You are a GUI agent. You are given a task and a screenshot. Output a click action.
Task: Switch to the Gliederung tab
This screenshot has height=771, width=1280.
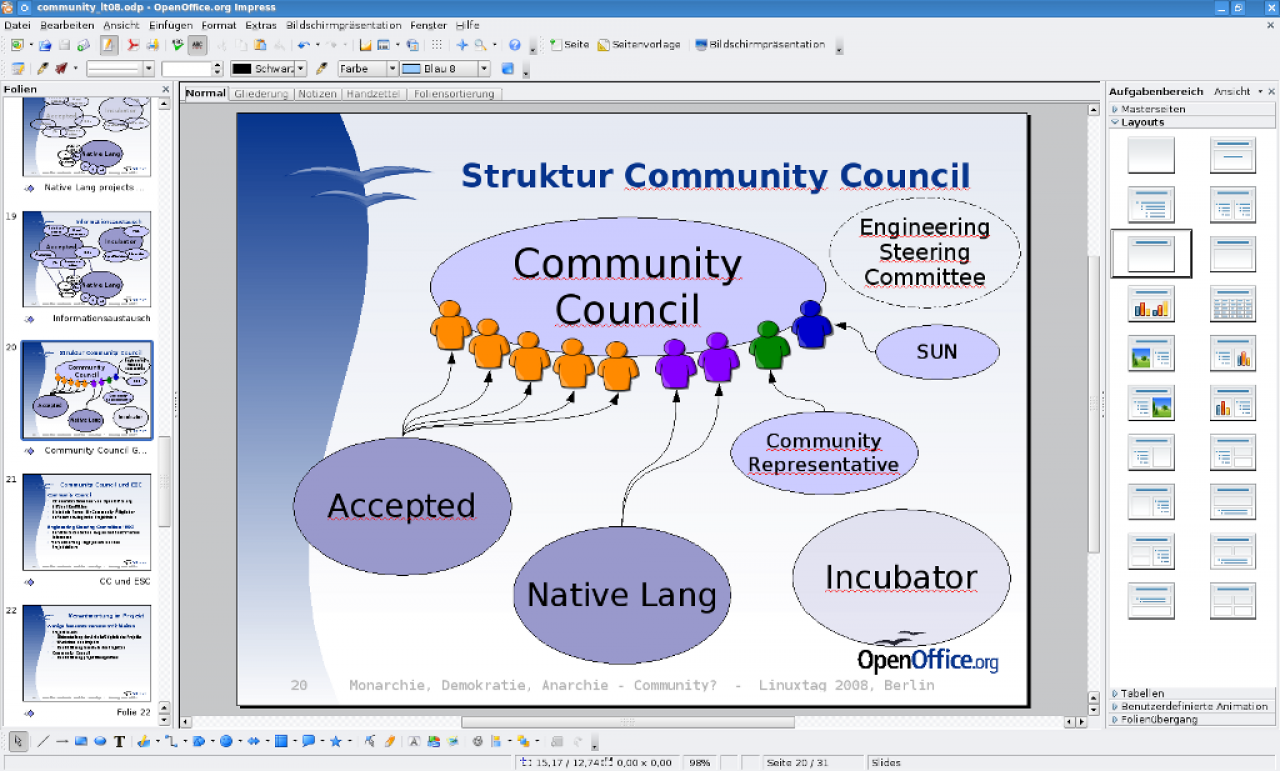(261, 94)
